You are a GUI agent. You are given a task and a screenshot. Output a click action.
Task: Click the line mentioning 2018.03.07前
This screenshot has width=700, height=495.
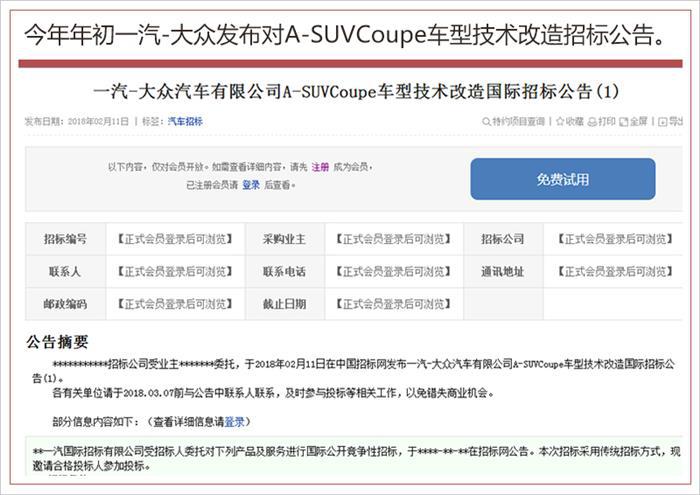pyautogui.click(x=273, y=393)
